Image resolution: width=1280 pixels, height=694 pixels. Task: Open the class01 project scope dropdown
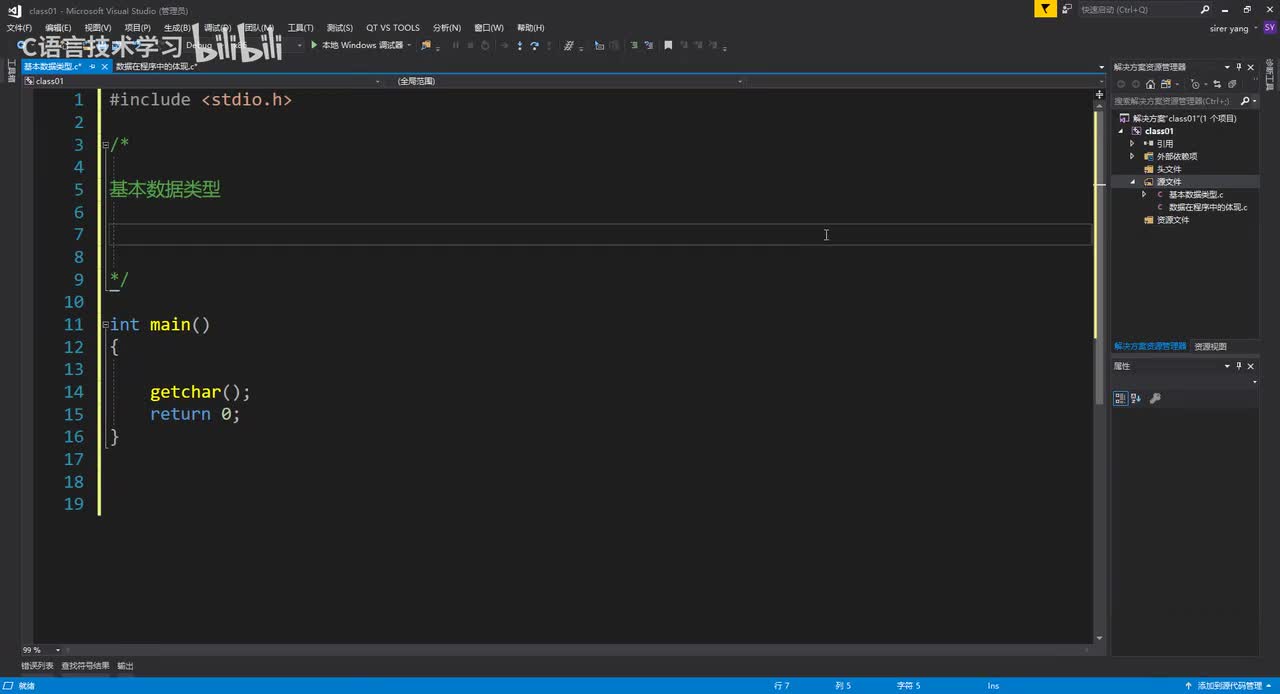click(x=378, y=81)
